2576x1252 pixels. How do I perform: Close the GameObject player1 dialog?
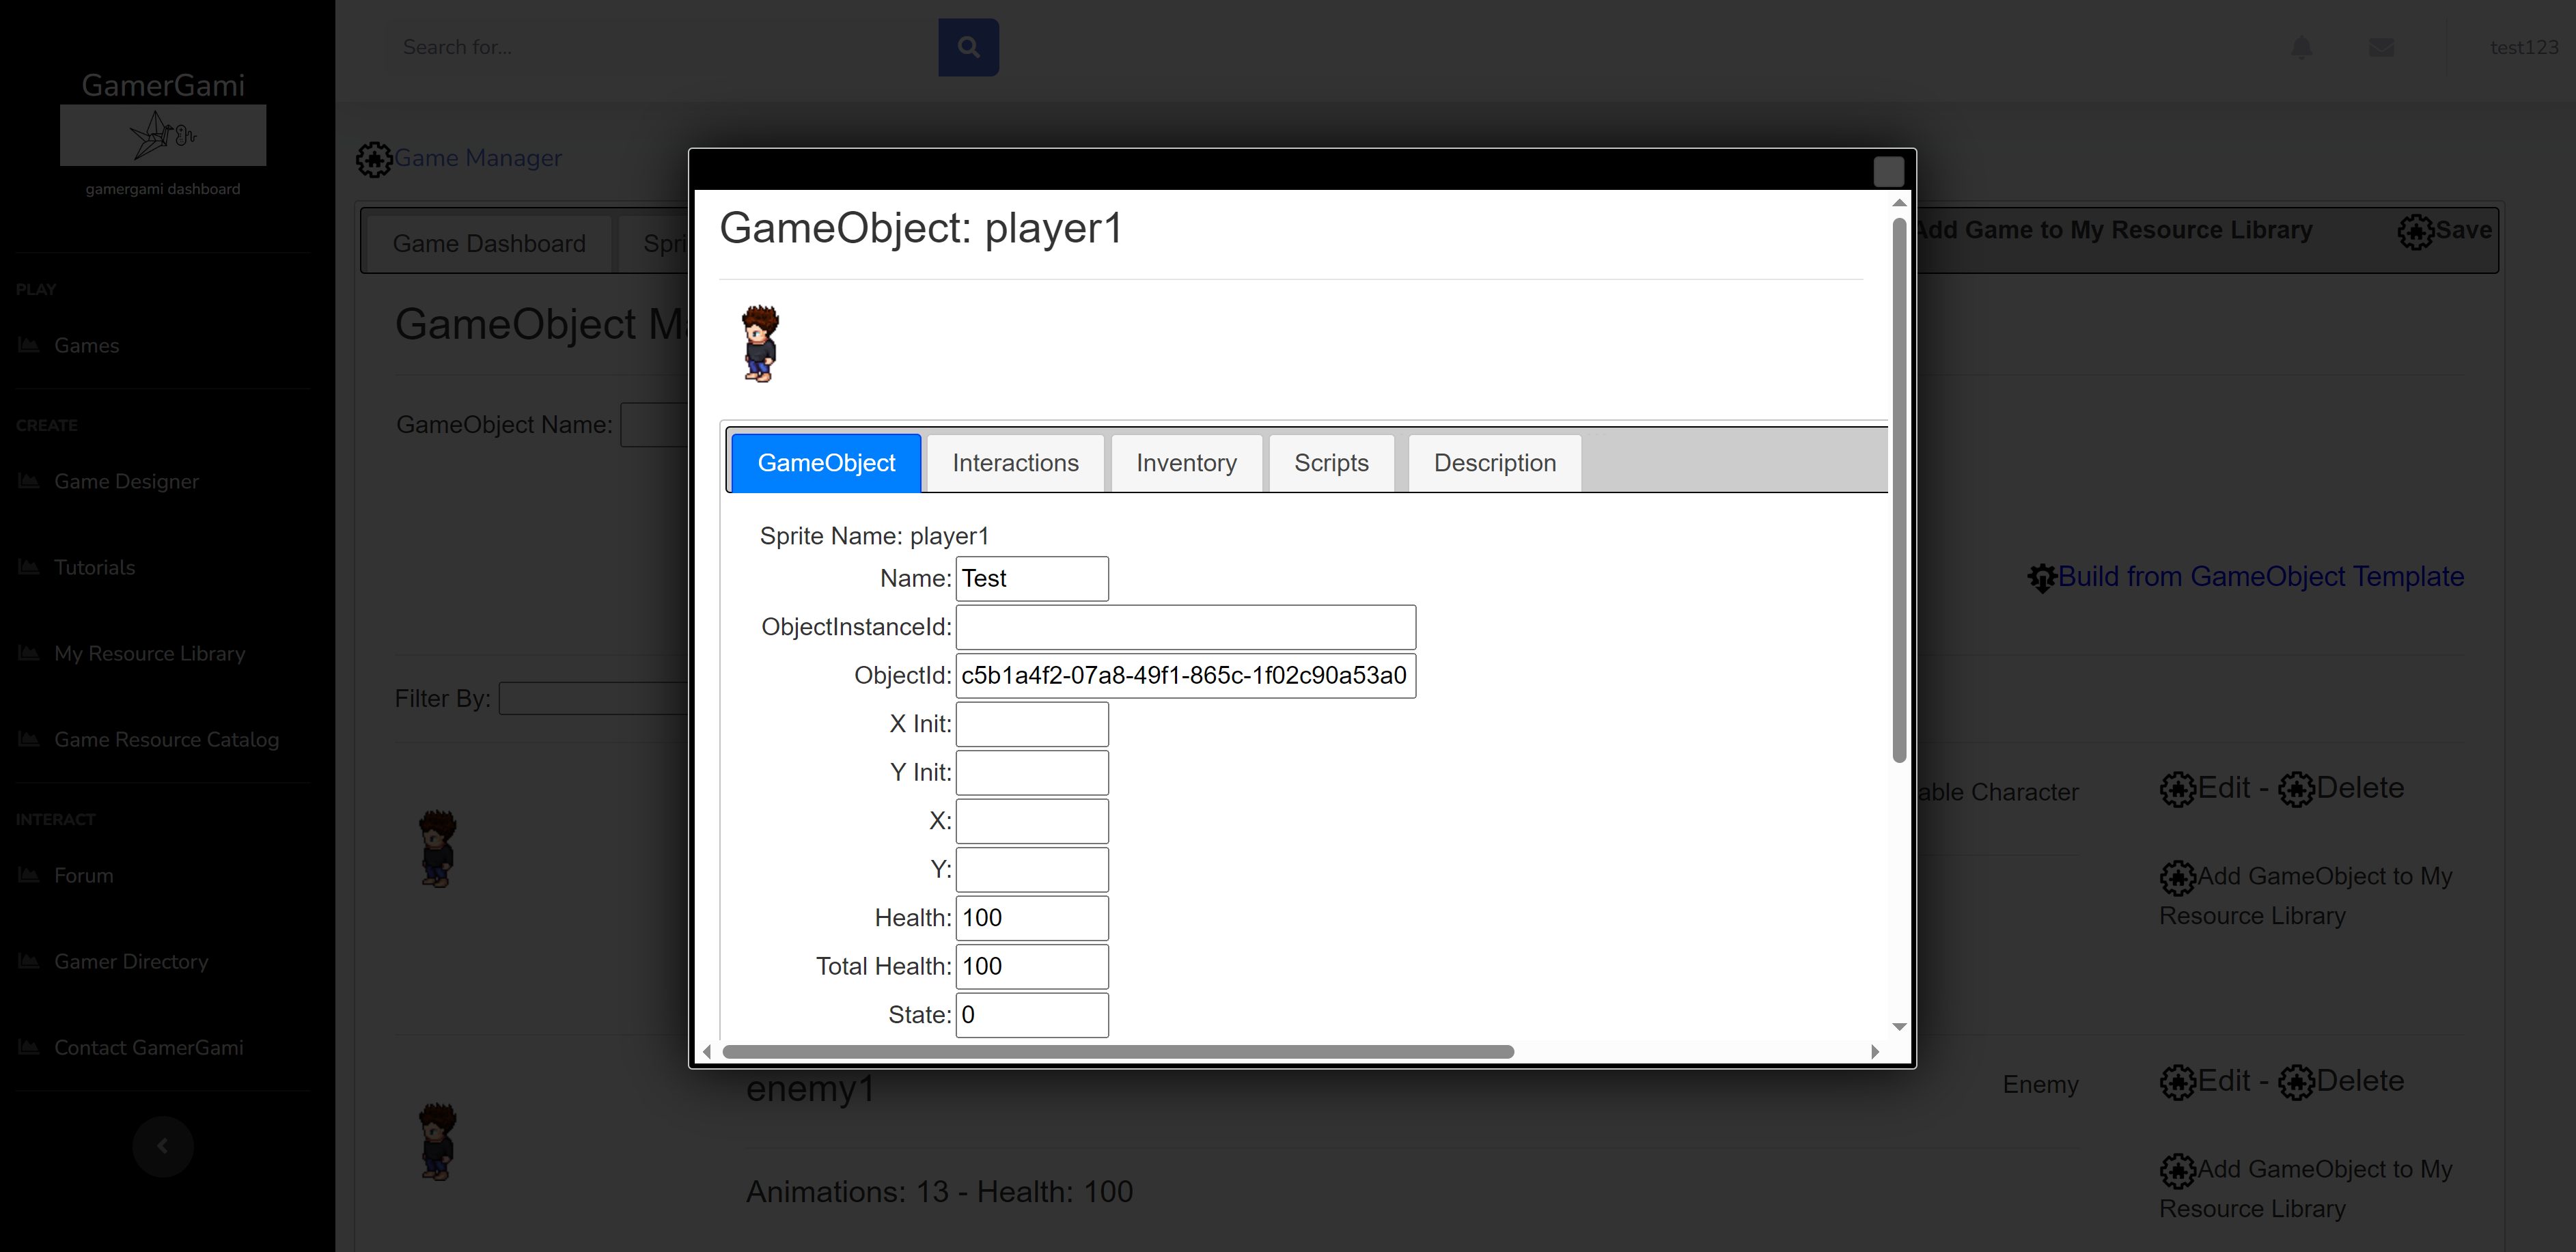(1888, 172)
